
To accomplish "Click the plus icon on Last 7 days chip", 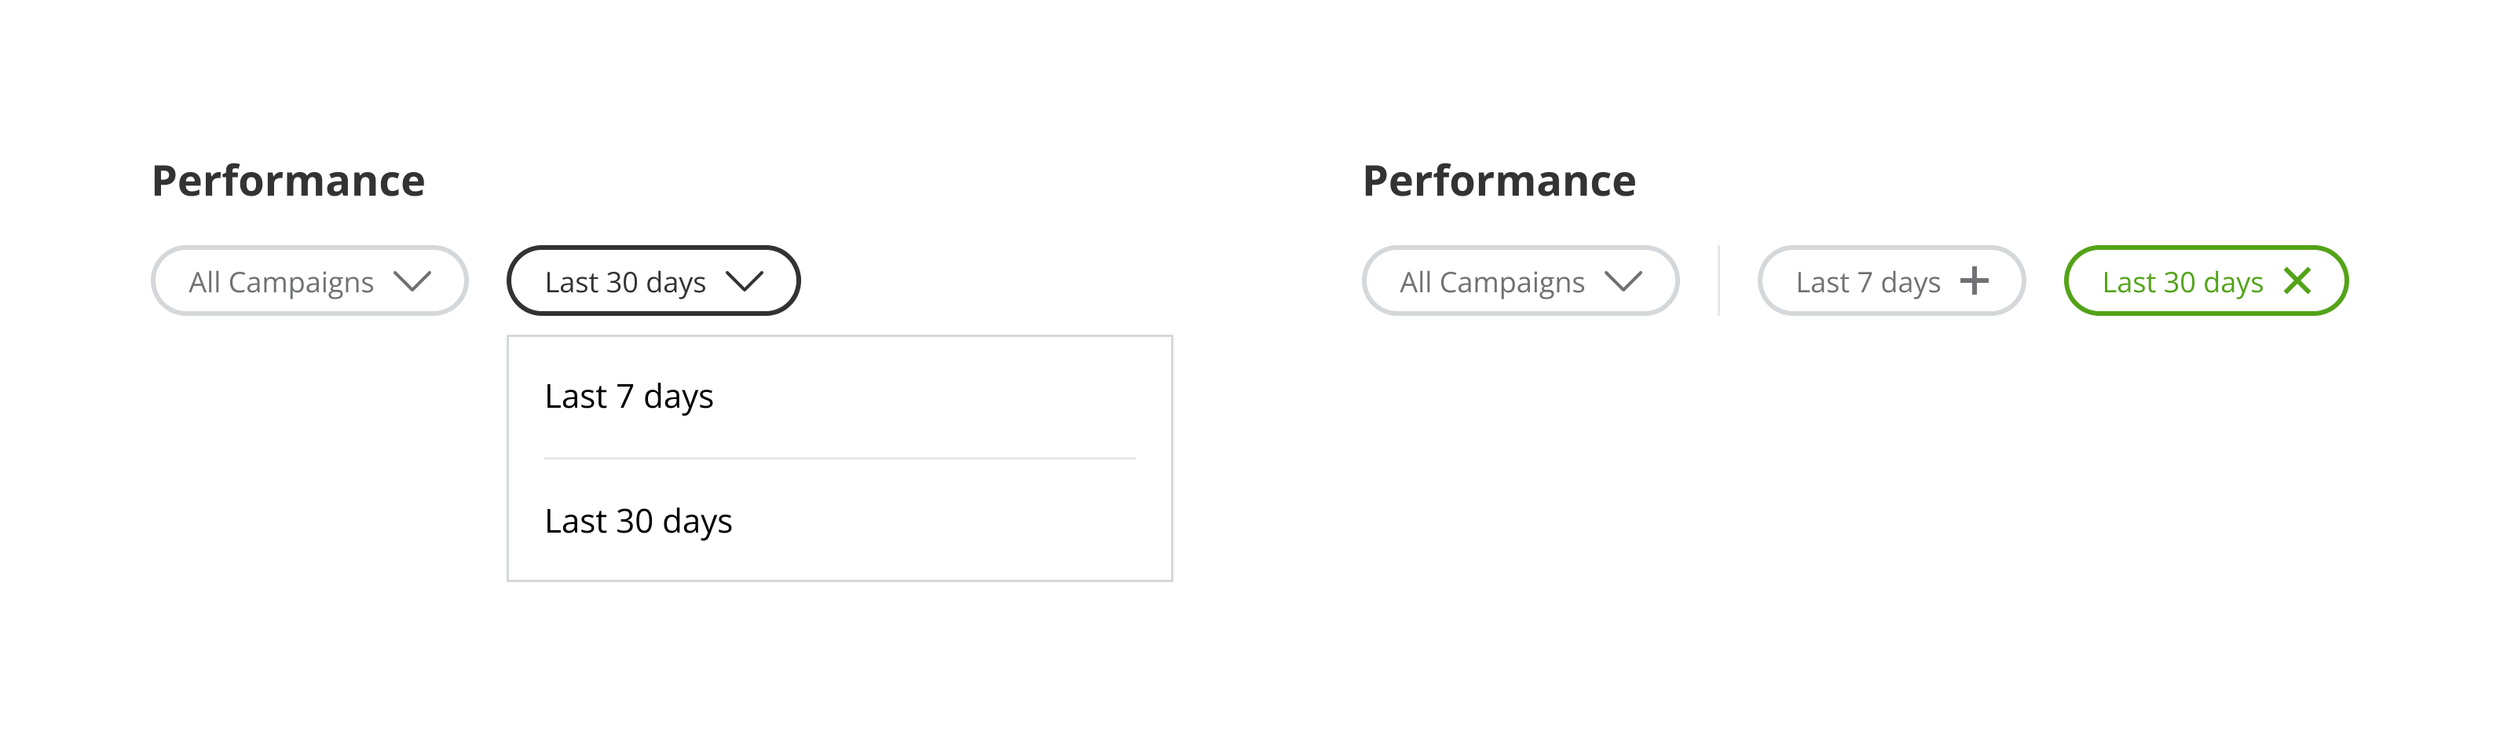I will [x=1973, y=281].
